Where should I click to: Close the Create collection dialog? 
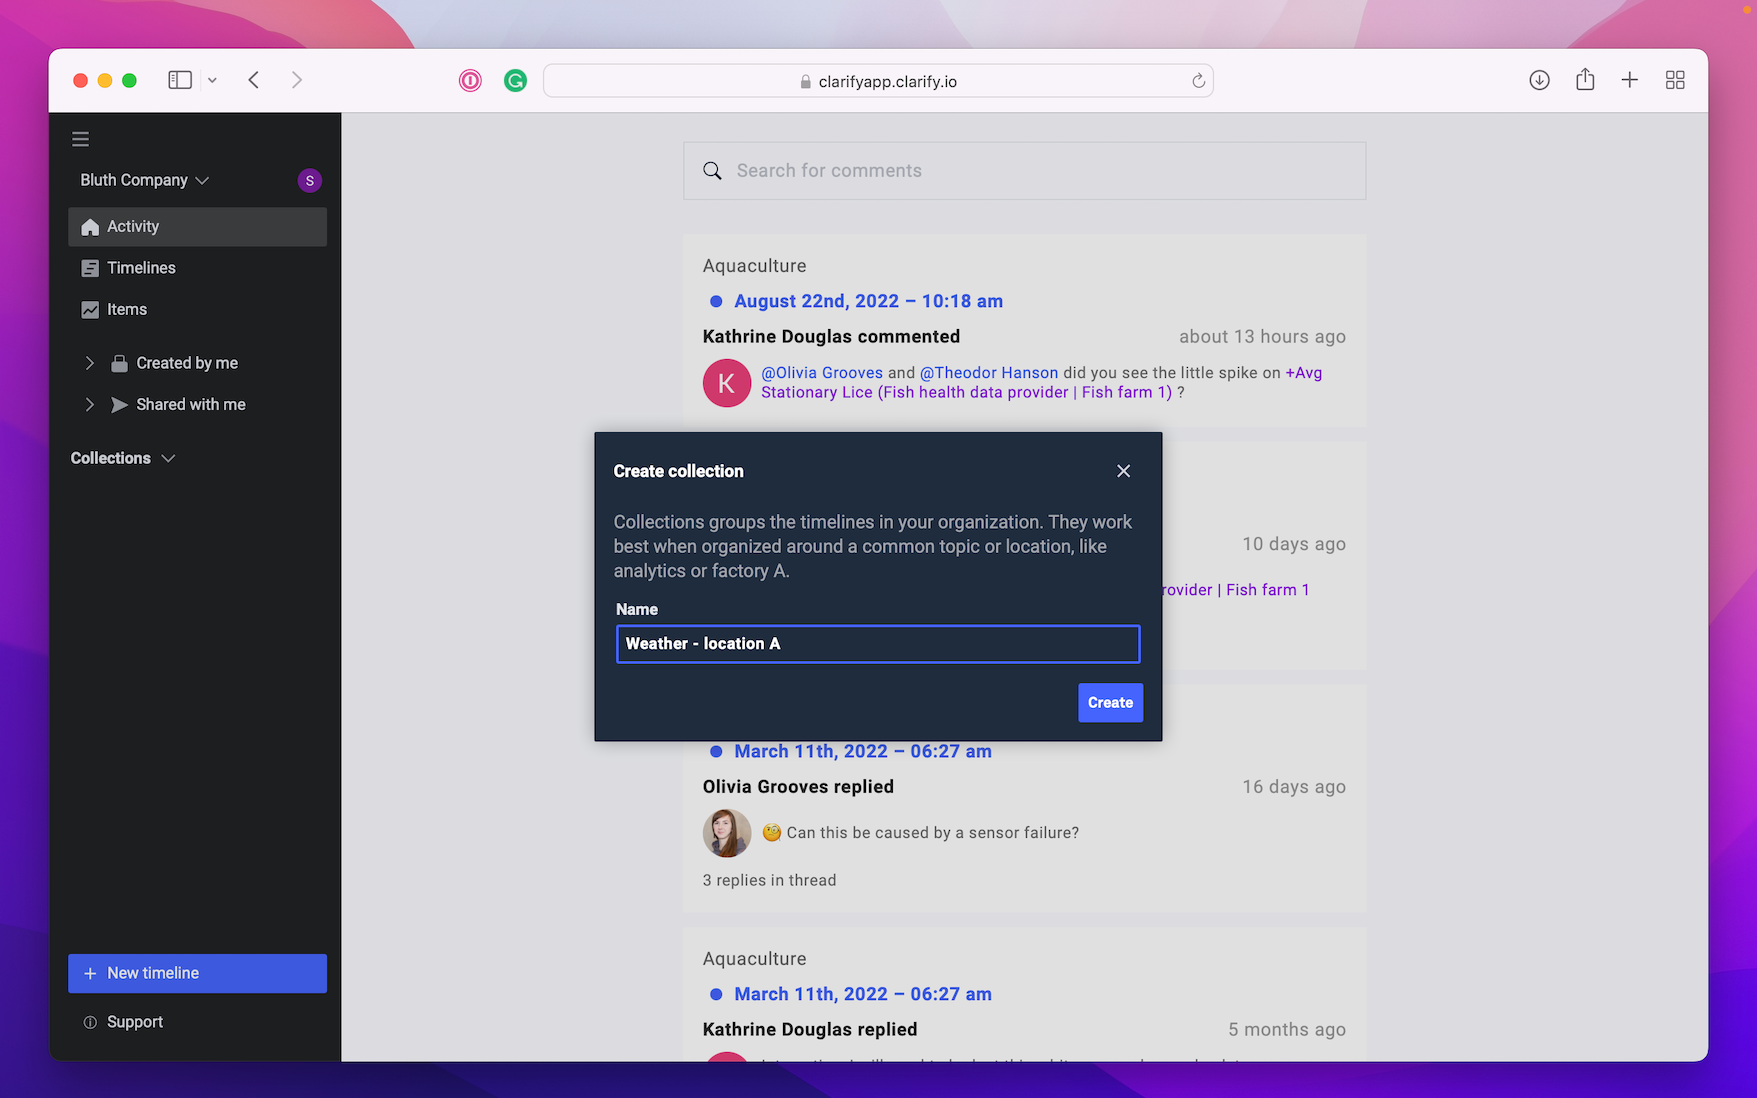1123,471
